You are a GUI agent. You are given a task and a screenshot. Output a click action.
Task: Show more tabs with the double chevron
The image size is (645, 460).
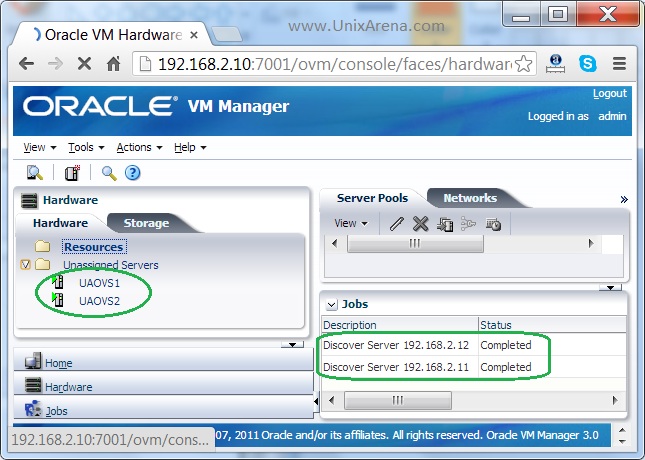pos(624,200)
